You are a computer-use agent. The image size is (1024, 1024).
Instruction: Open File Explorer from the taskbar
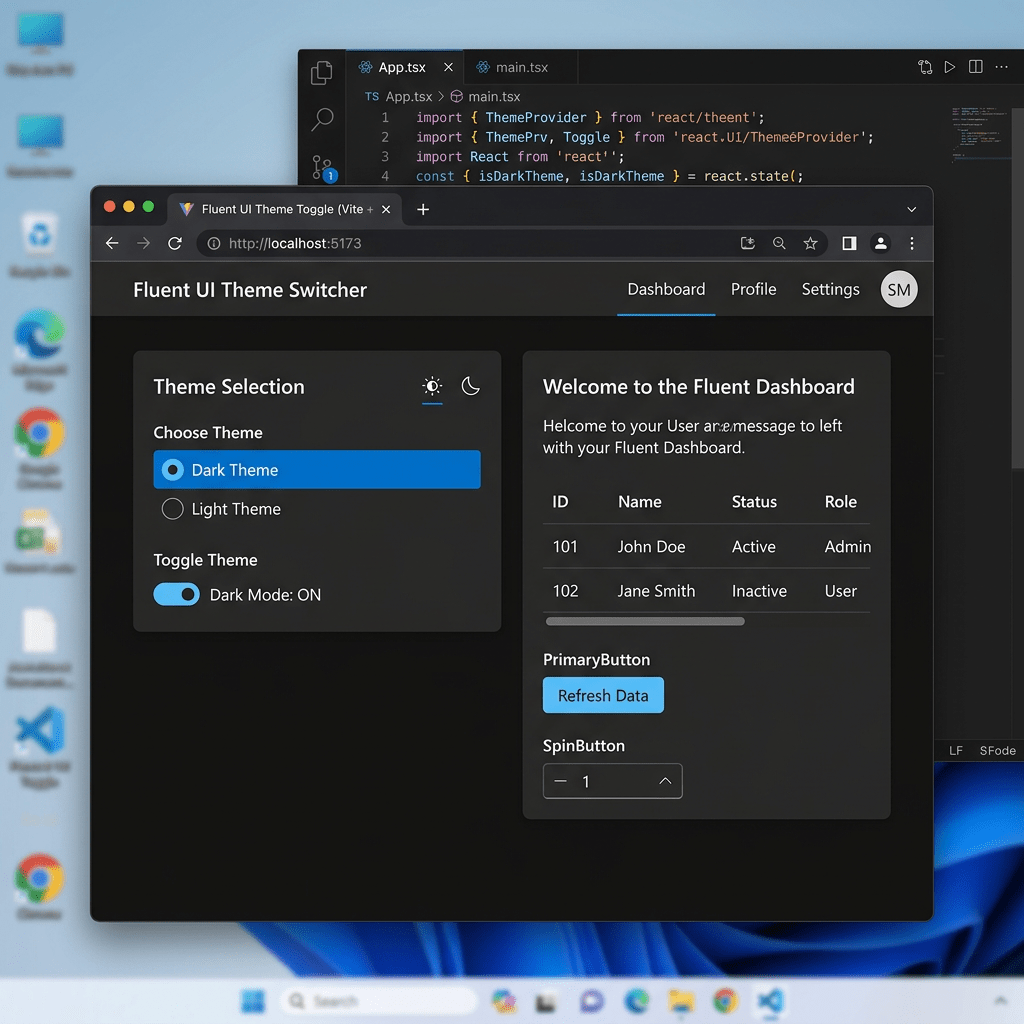click(x=681, y=1001)
